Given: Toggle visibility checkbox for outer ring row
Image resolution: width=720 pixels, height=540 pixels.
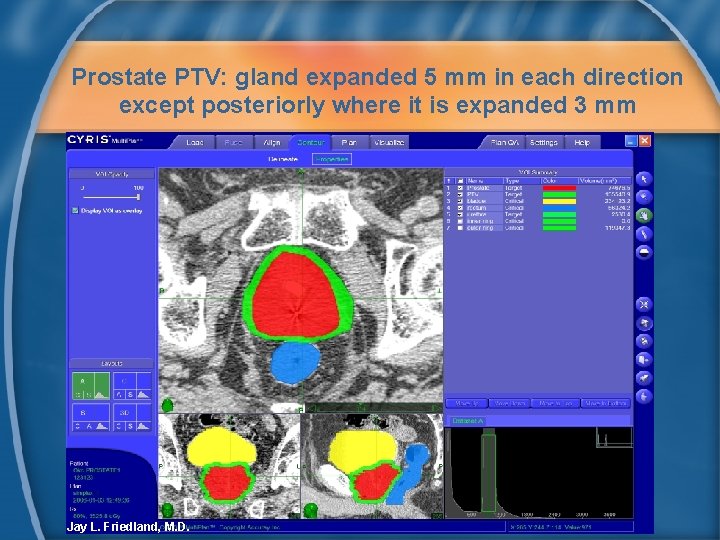Looking at the screenshot, I should coord(461,228).
